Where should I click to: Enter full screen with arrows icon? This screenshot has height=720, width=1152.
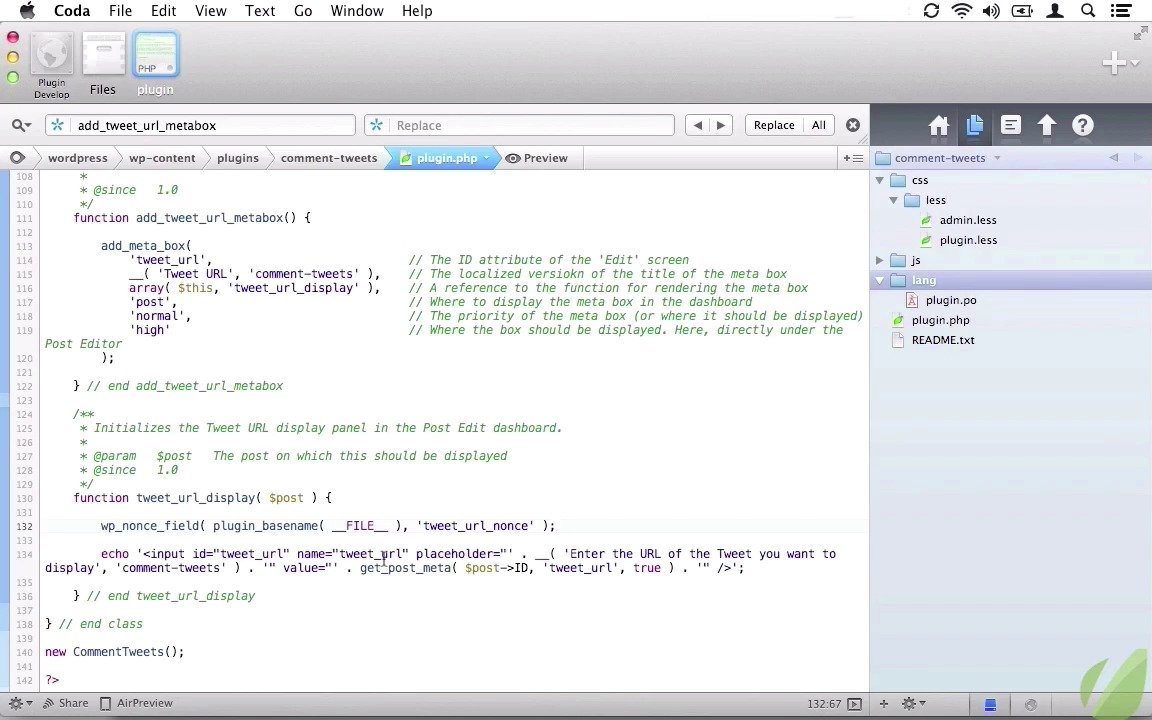tap(1140, 33)
